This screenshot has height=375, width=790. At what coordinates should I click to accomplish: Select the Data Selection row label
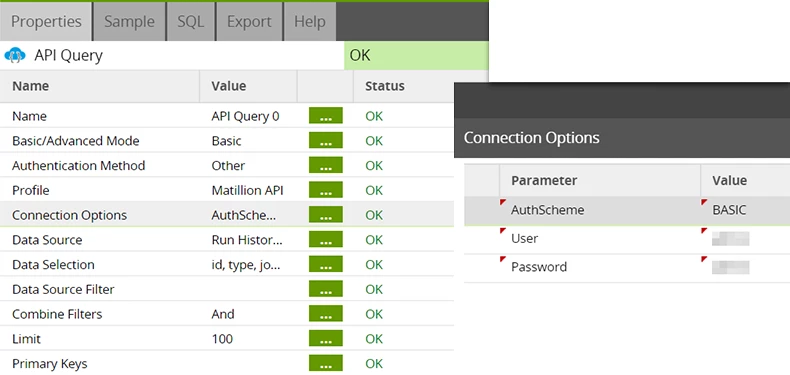coord(53,265)
